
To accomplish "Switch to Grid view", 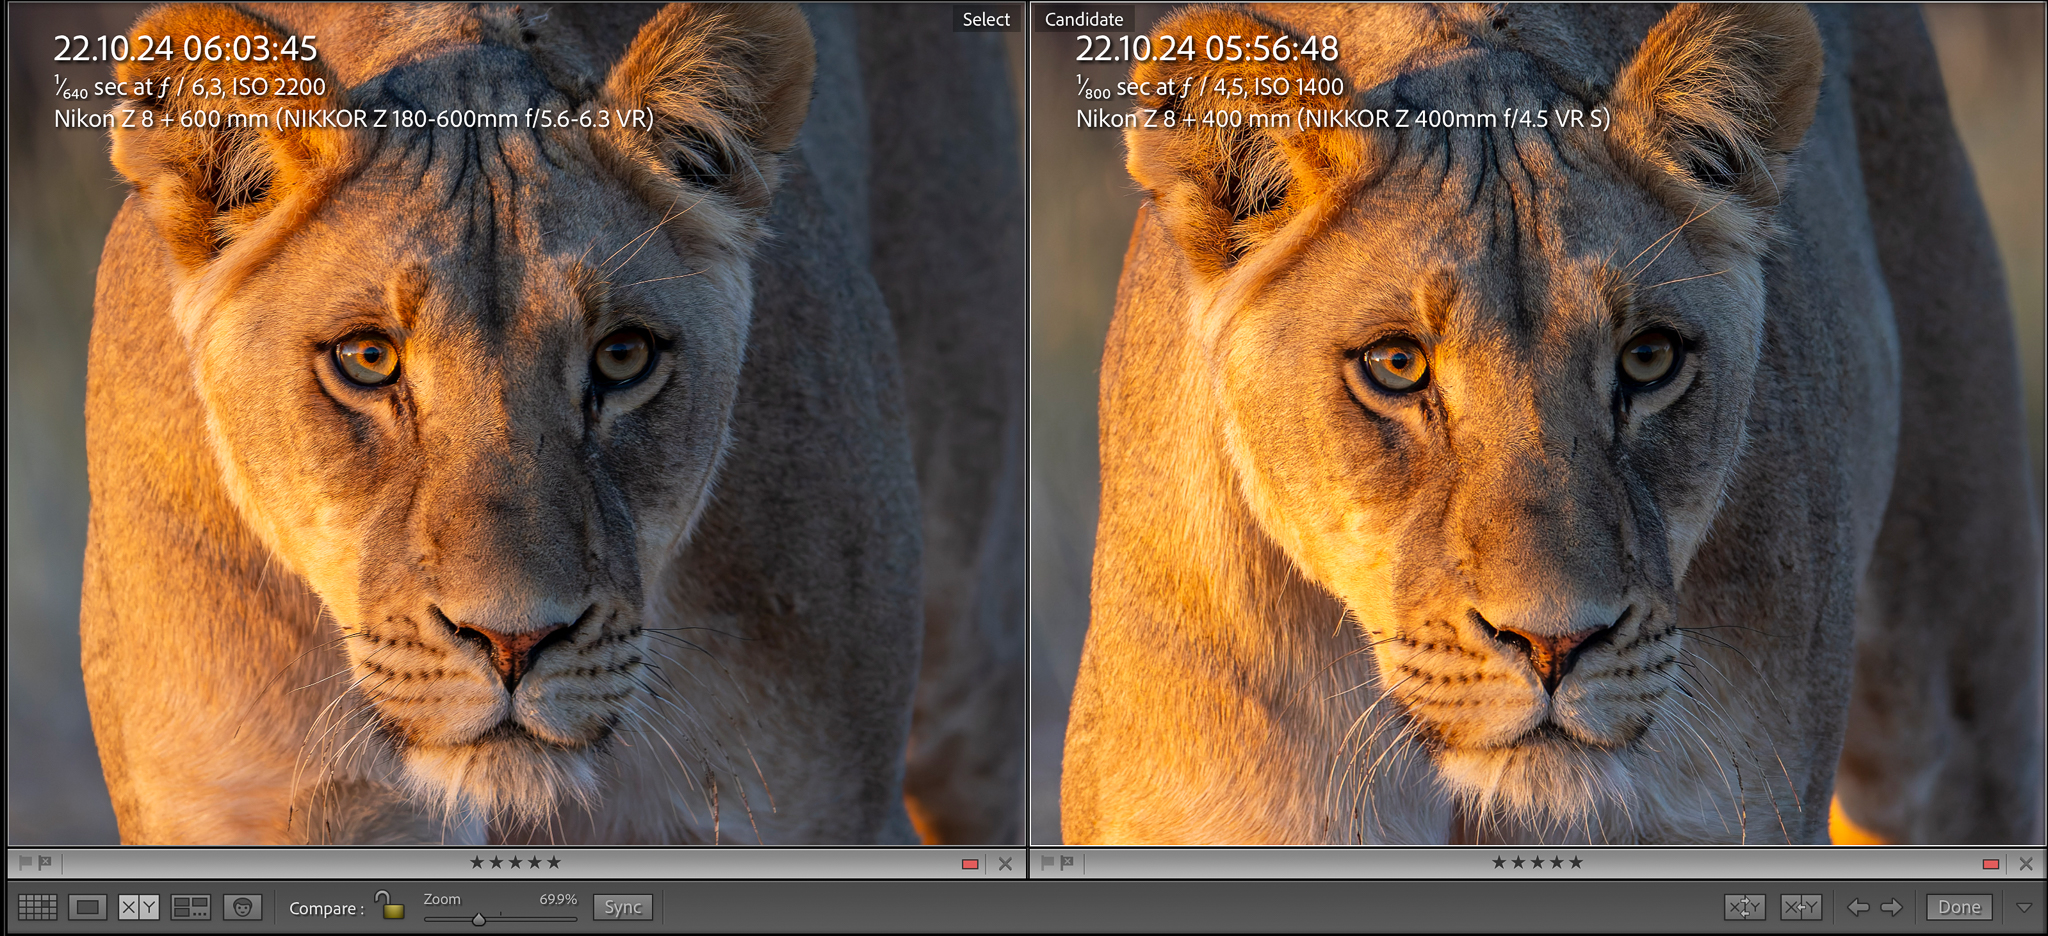I will pos(38,907).
